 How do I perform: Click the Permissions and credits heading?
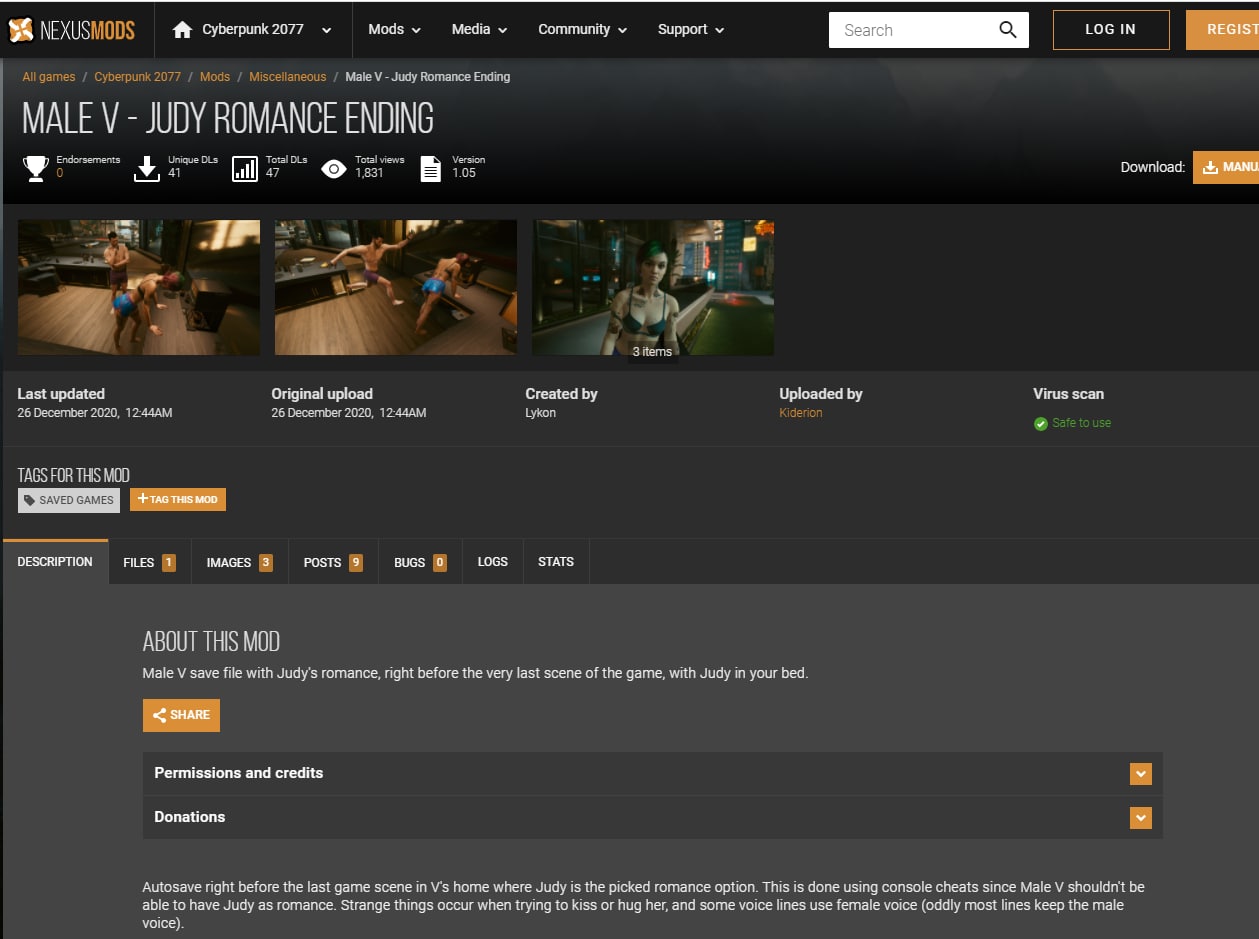239,773
